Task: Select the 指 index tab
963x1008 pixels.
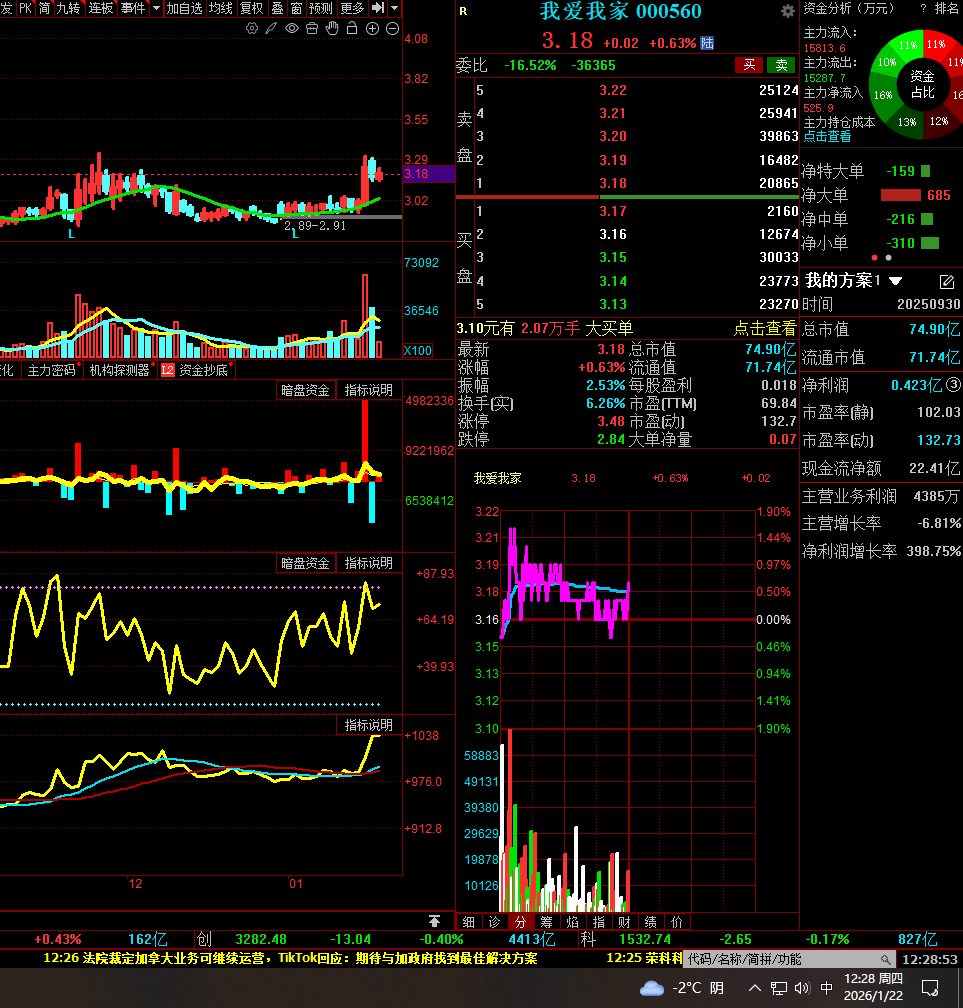Action: [x=598, y=922]
